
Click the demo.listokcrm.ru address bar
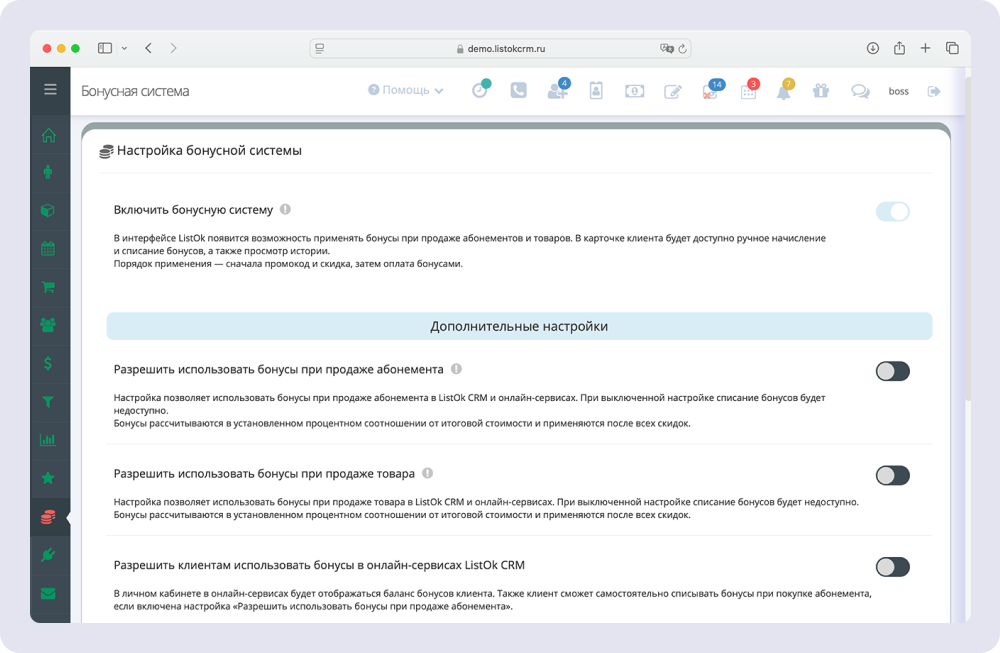point(500,48)
